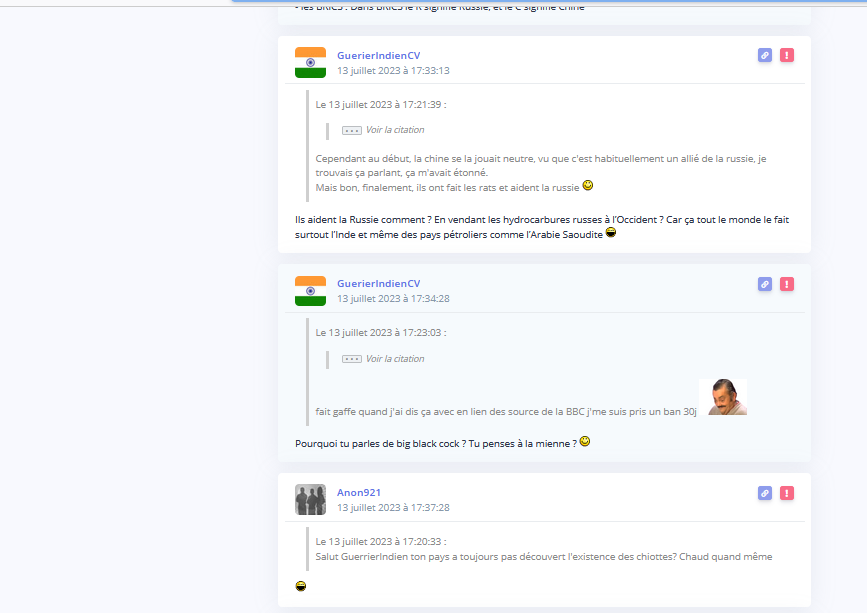Click timestamp 13 juillet 2023 à 17:33:13

coord(393,71)
